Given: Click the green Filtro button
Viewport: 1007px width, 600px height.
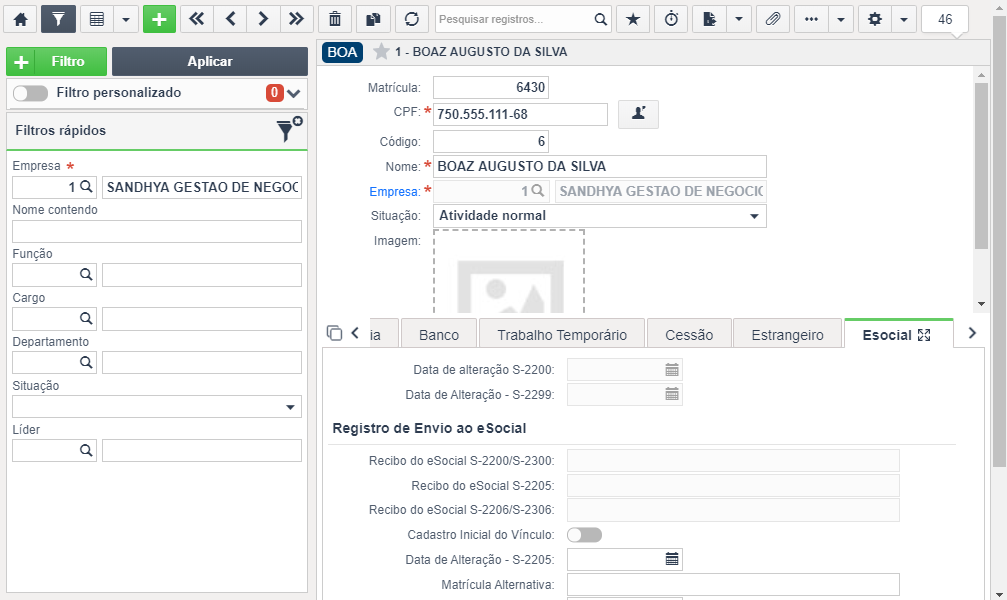Looking at the screenshot, I should 57,62.
